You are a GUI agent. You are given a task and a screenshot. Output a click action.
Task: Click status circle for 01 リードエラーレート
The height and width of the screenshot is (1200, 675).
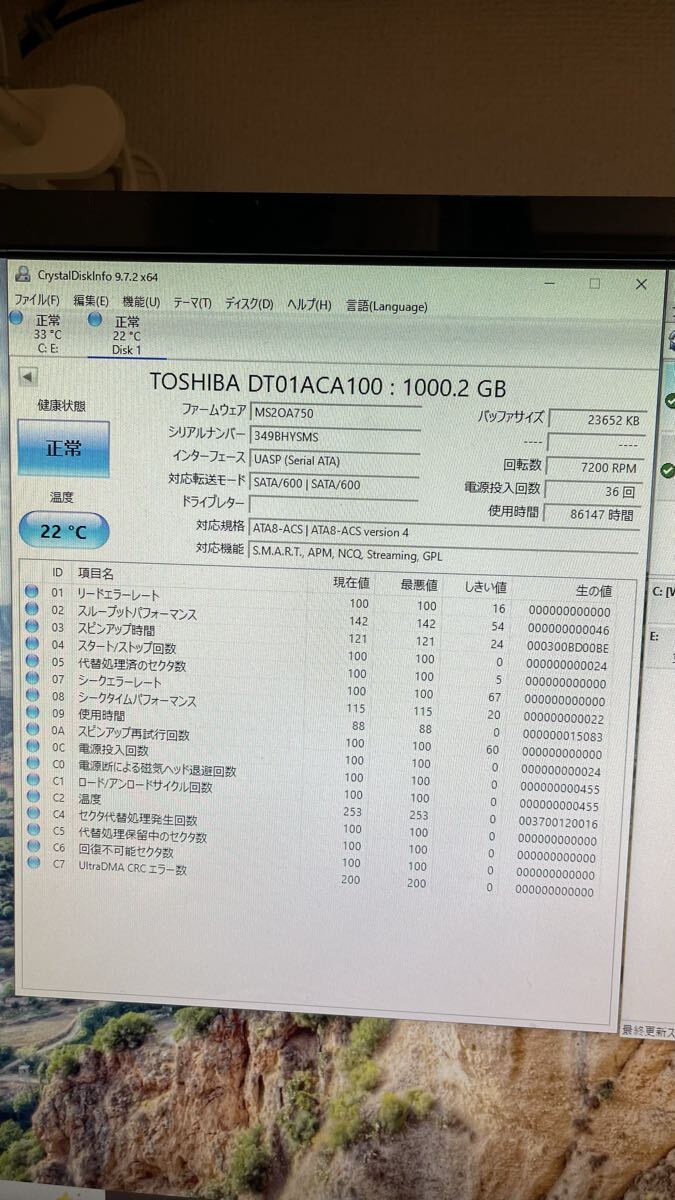[x=32, y=592]
